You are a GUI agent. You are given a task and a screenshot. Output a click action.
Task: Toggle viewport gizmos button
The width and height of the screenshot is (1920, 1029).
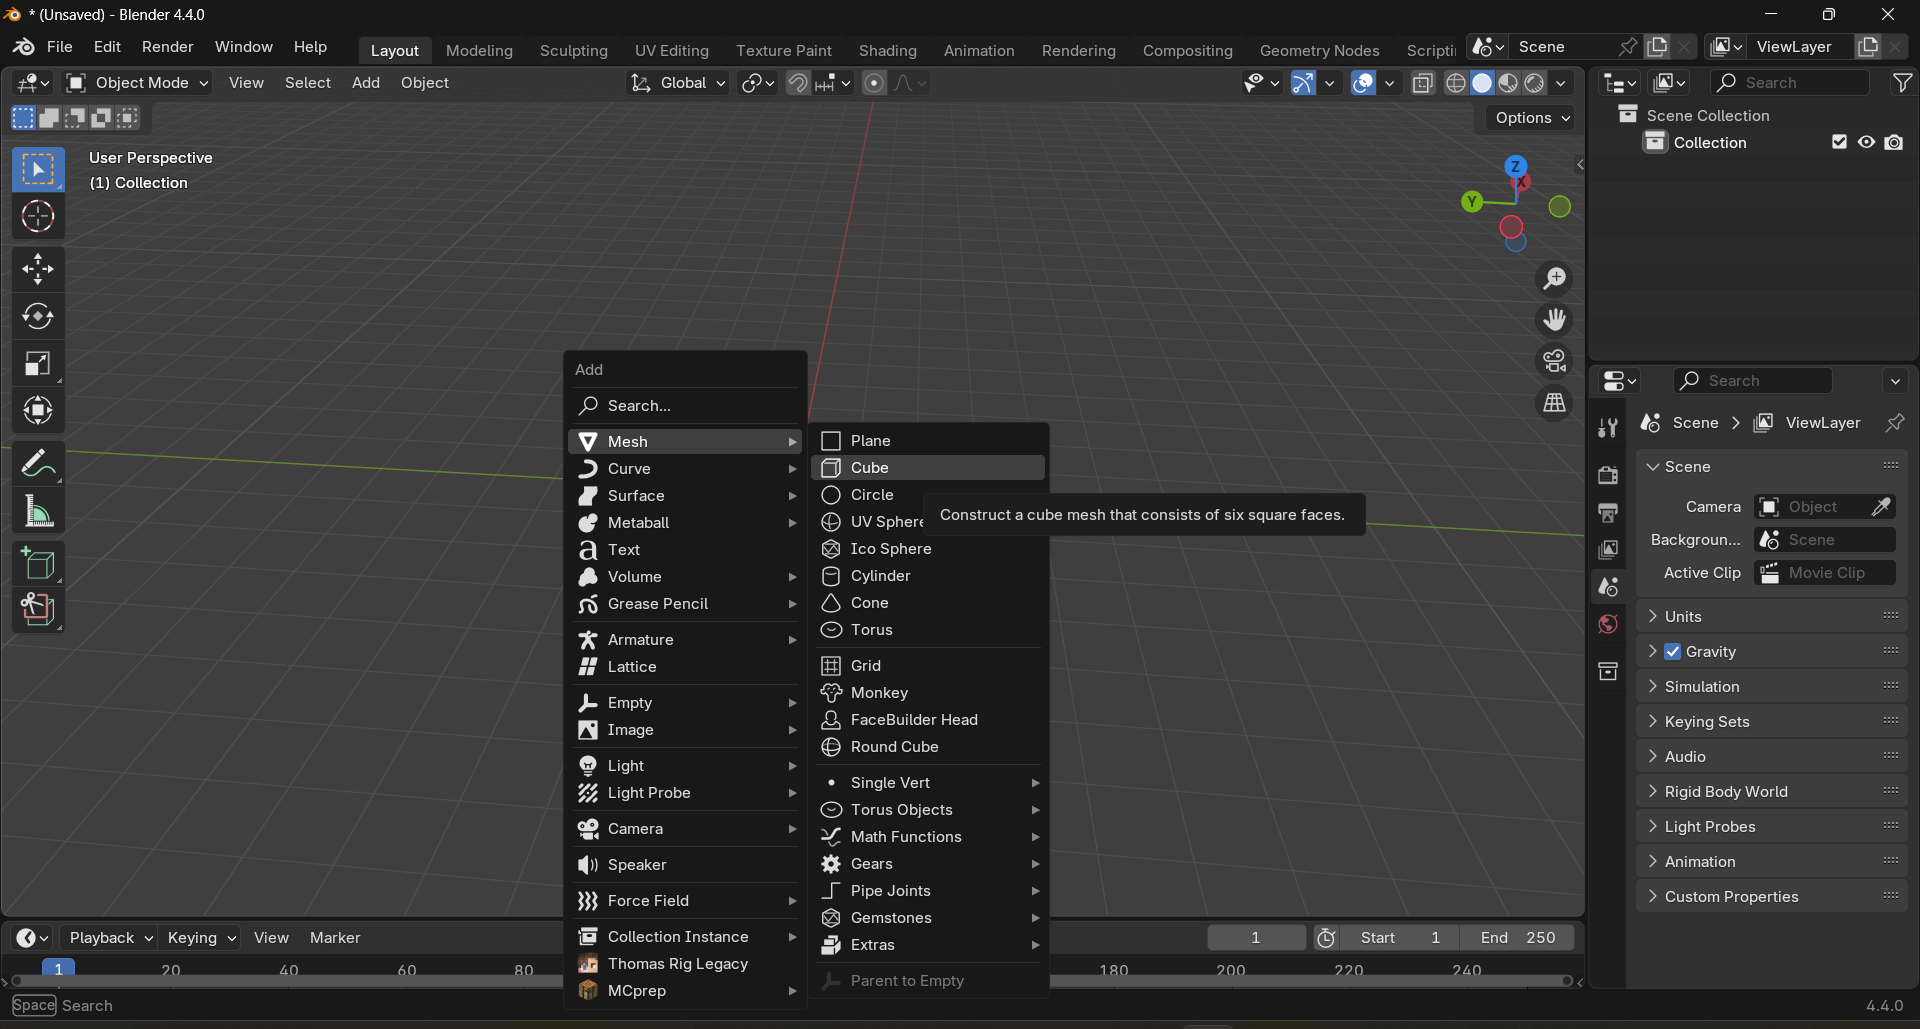tap(1303, 83)
